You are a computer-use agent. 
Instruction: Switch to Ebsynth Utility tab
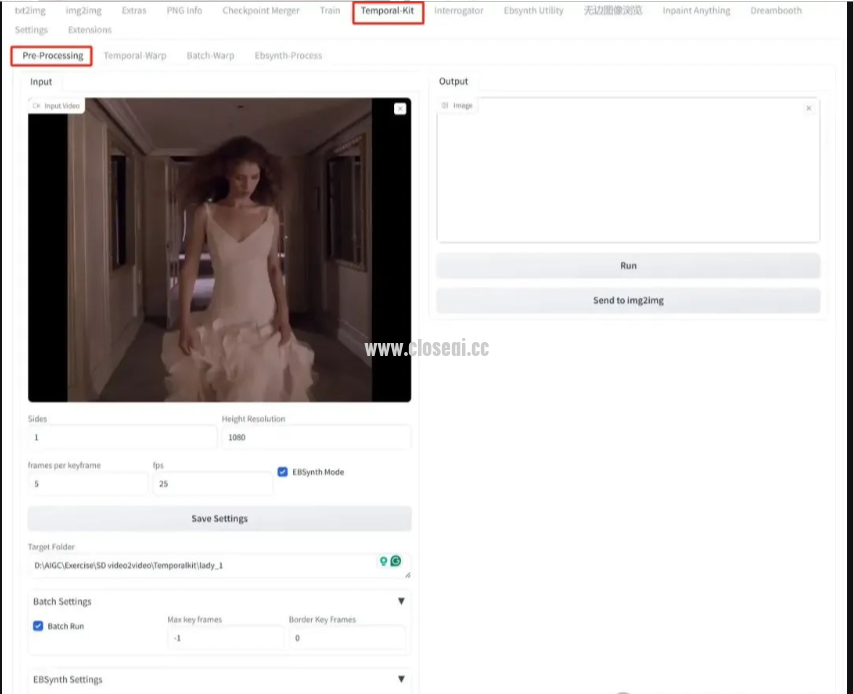point(534,10)
